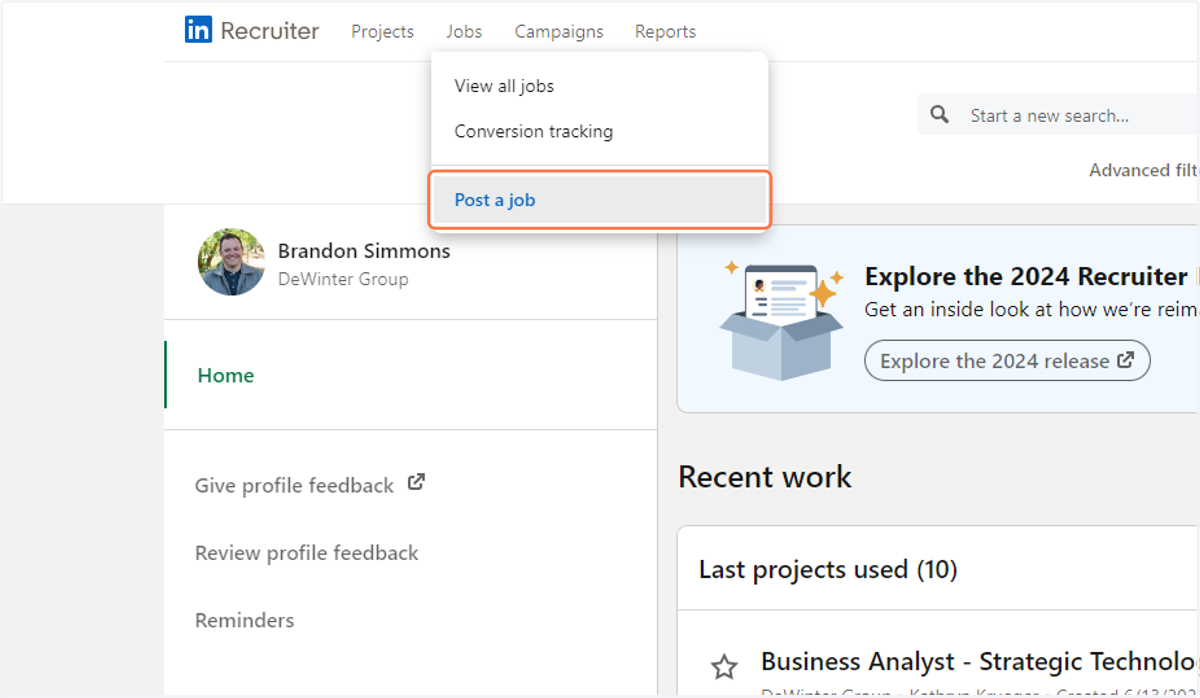This screenshot has width=1200, height=698.
Task: Open Review profile feedback
Action: click(307, 553)
